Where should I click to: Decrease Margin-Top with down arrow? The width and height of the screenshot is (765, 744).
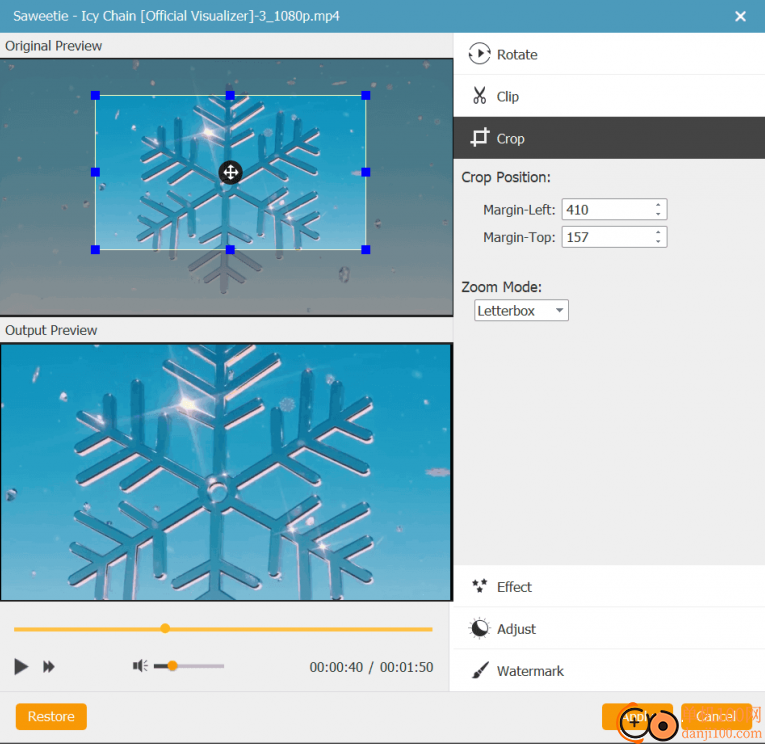(658, 242)
